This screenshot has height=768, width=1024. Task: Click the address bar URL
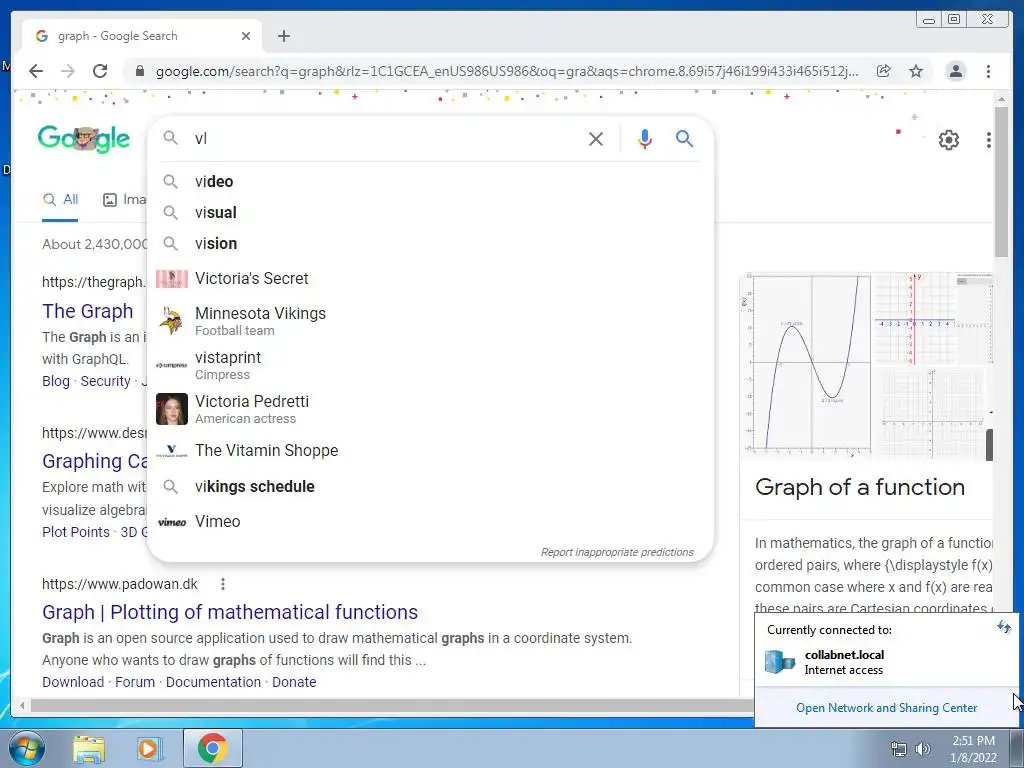507,71
